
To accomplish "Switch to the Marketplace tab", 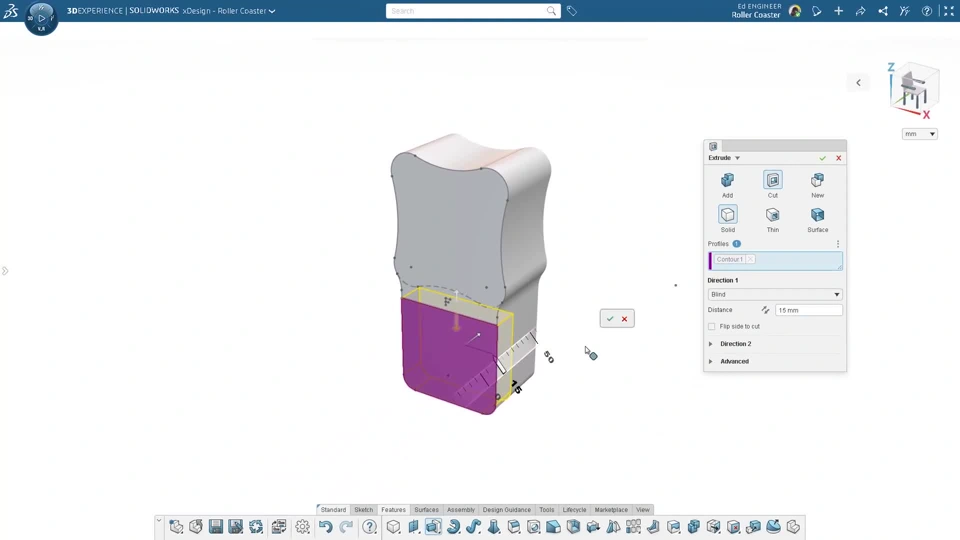I will tap(611, 509).
